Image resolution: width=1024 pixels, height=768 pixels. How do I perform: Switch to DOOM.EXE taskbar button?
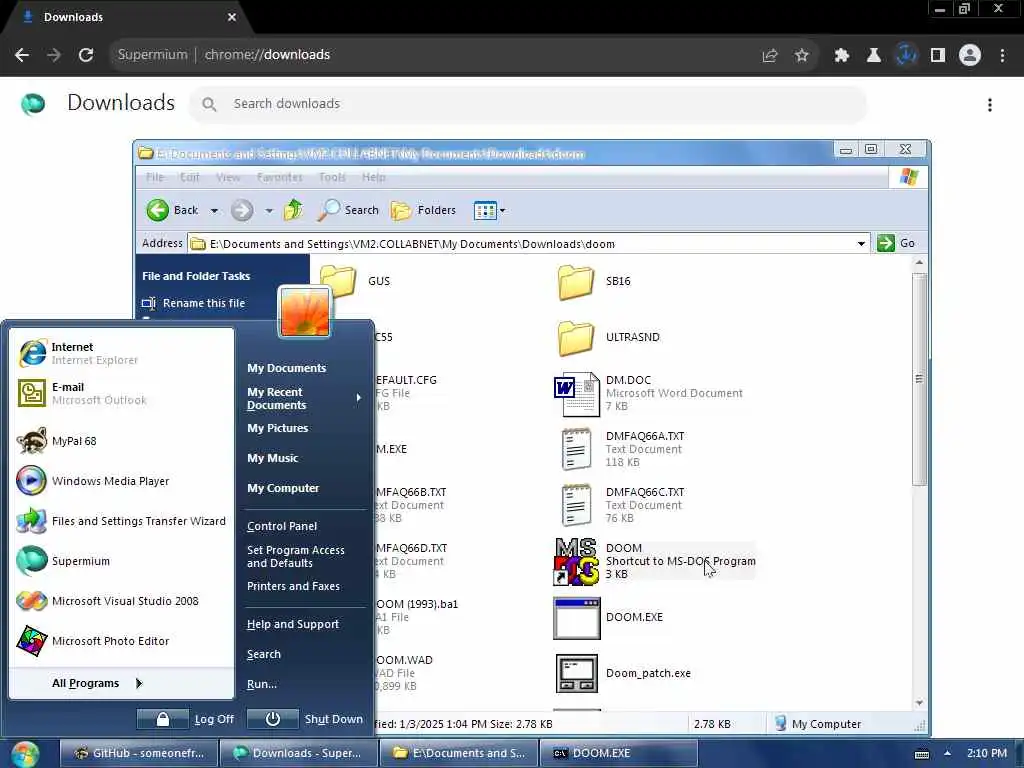pyautogui.click(x=618, y=753)
